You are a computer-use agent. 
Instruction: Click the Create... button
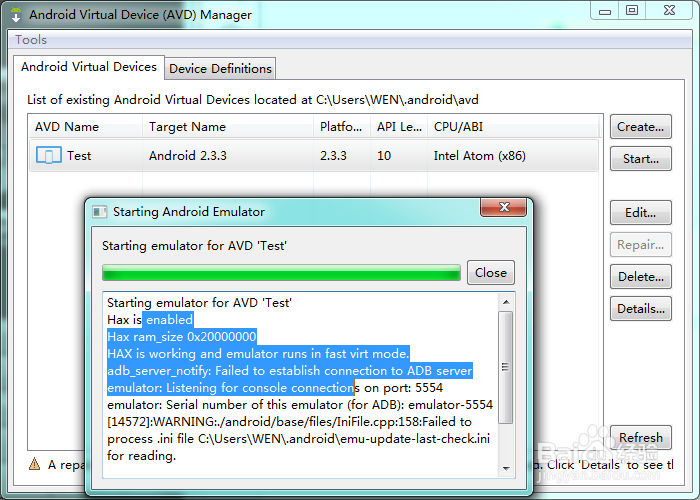coord(641,127)
